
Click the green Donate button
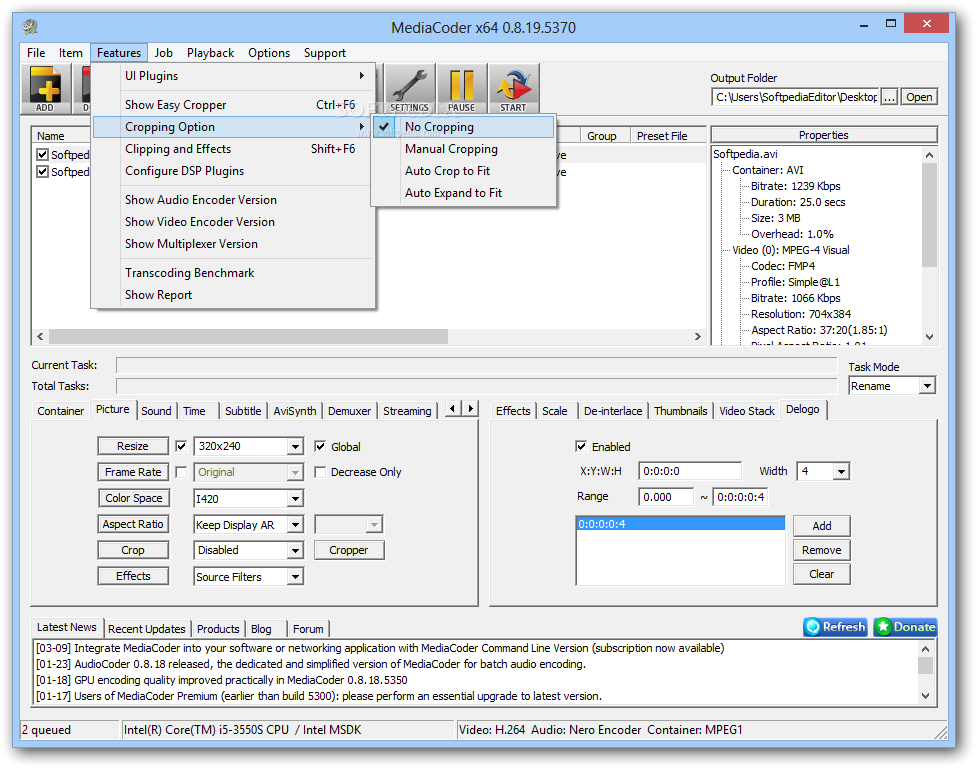pos(906,627)
